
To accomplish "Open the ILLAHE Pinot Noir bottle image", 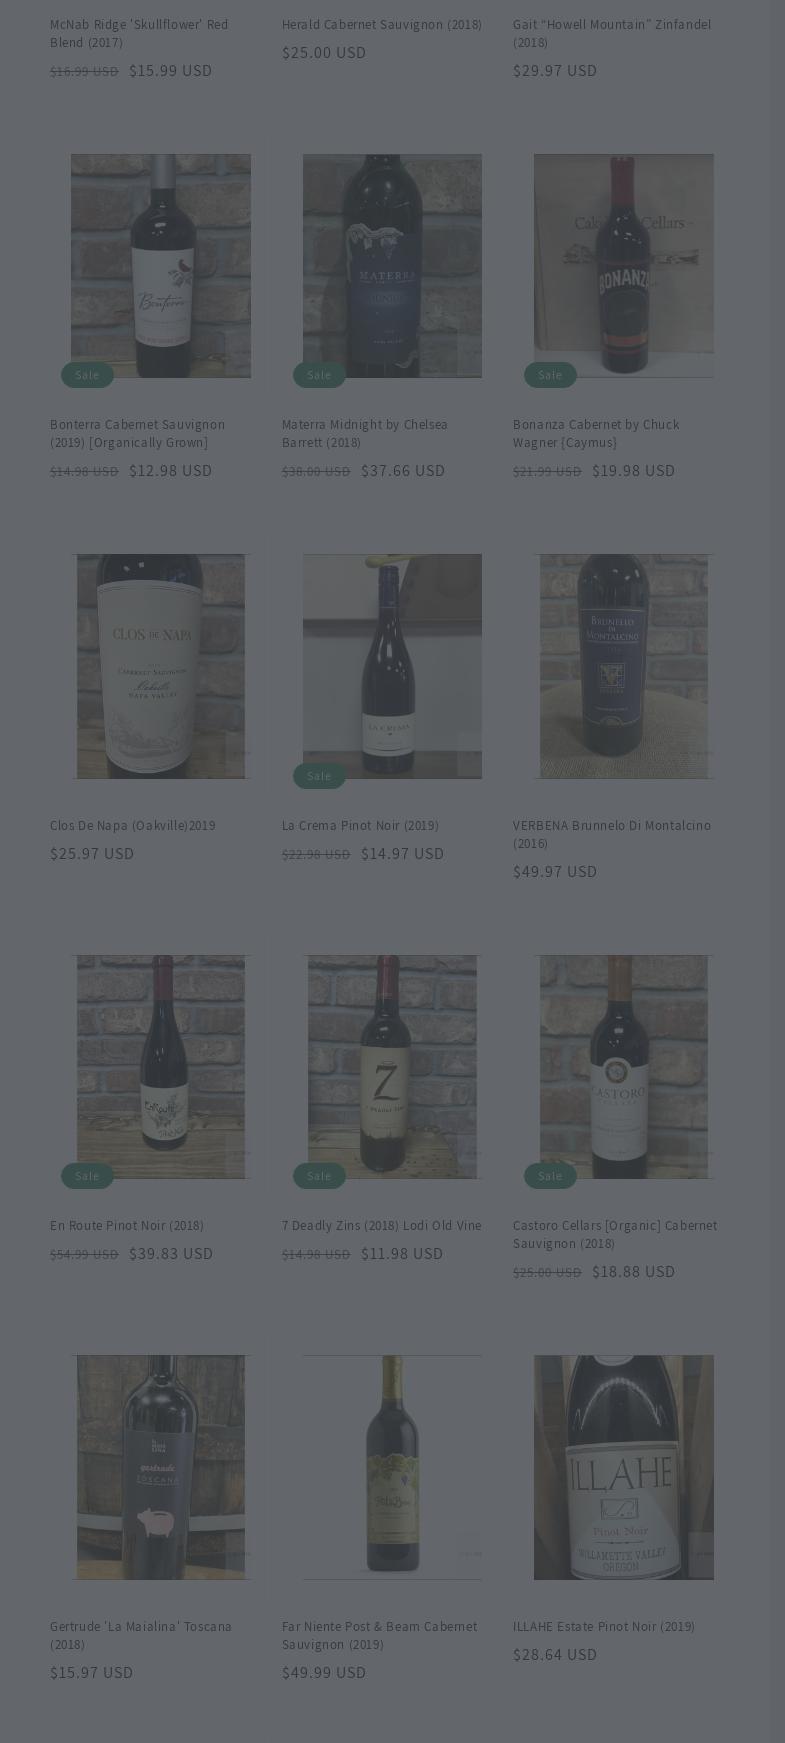I will pos(624,1467).
